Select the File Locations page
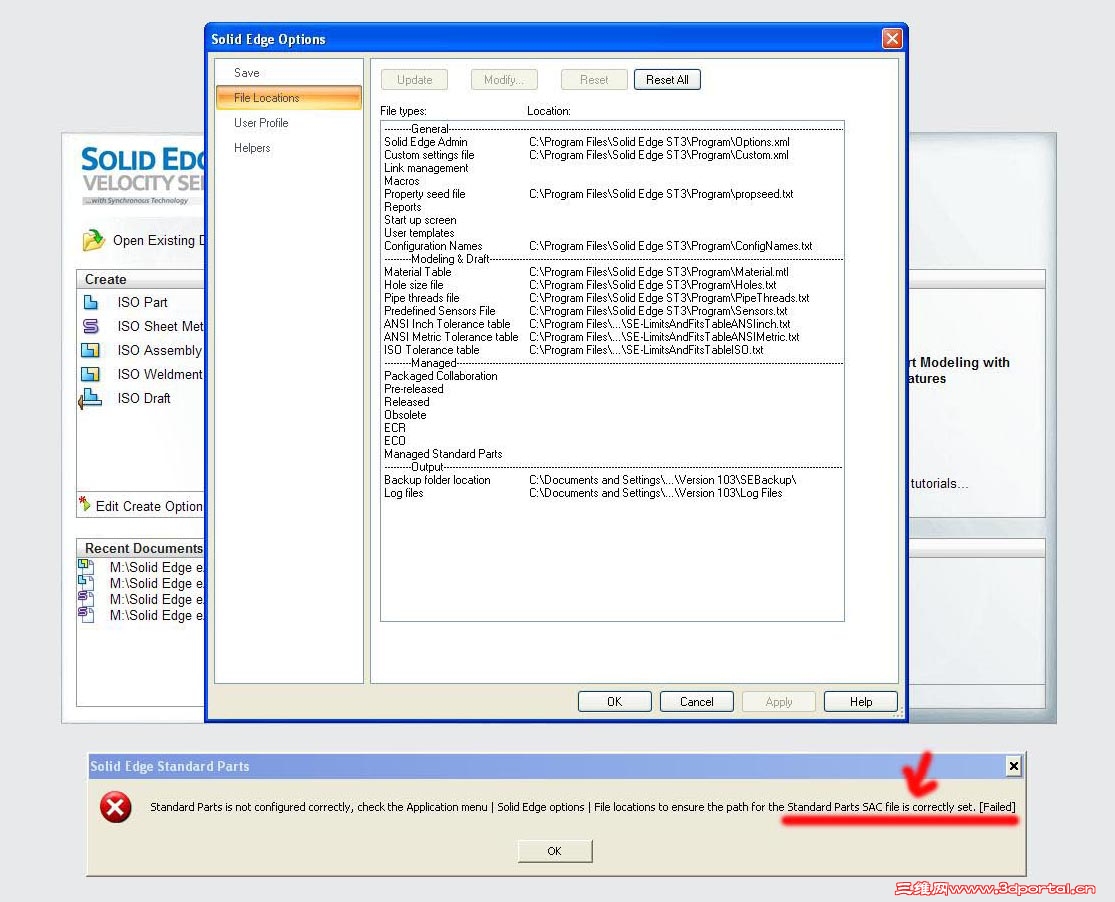 pyautogui.click(x=289, y=97)
